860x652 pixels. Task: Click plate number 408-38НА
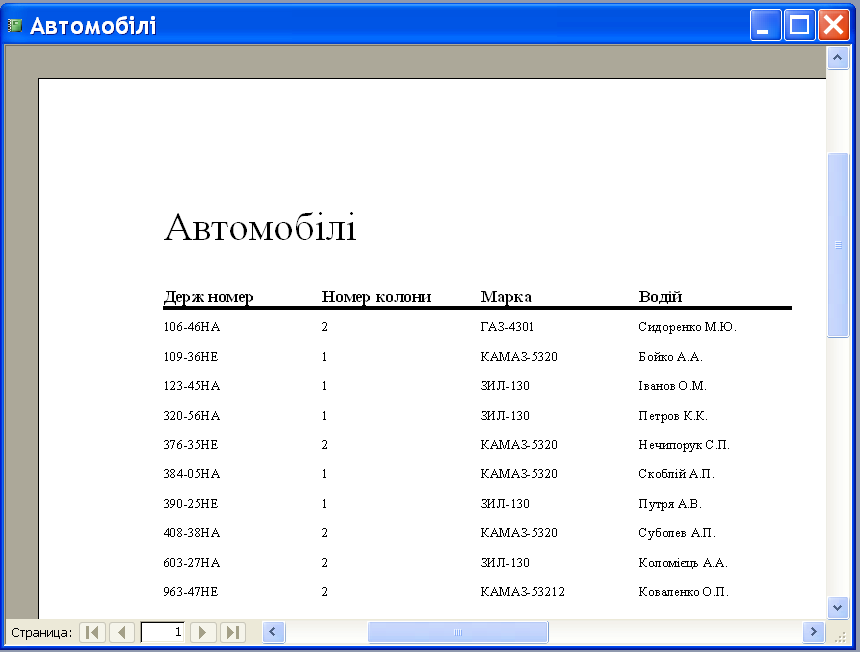coord(191,533)
